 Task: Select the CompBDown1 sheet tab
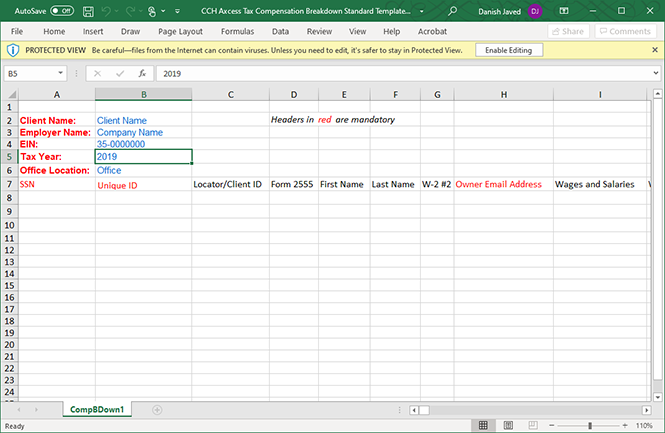[97, 410]
